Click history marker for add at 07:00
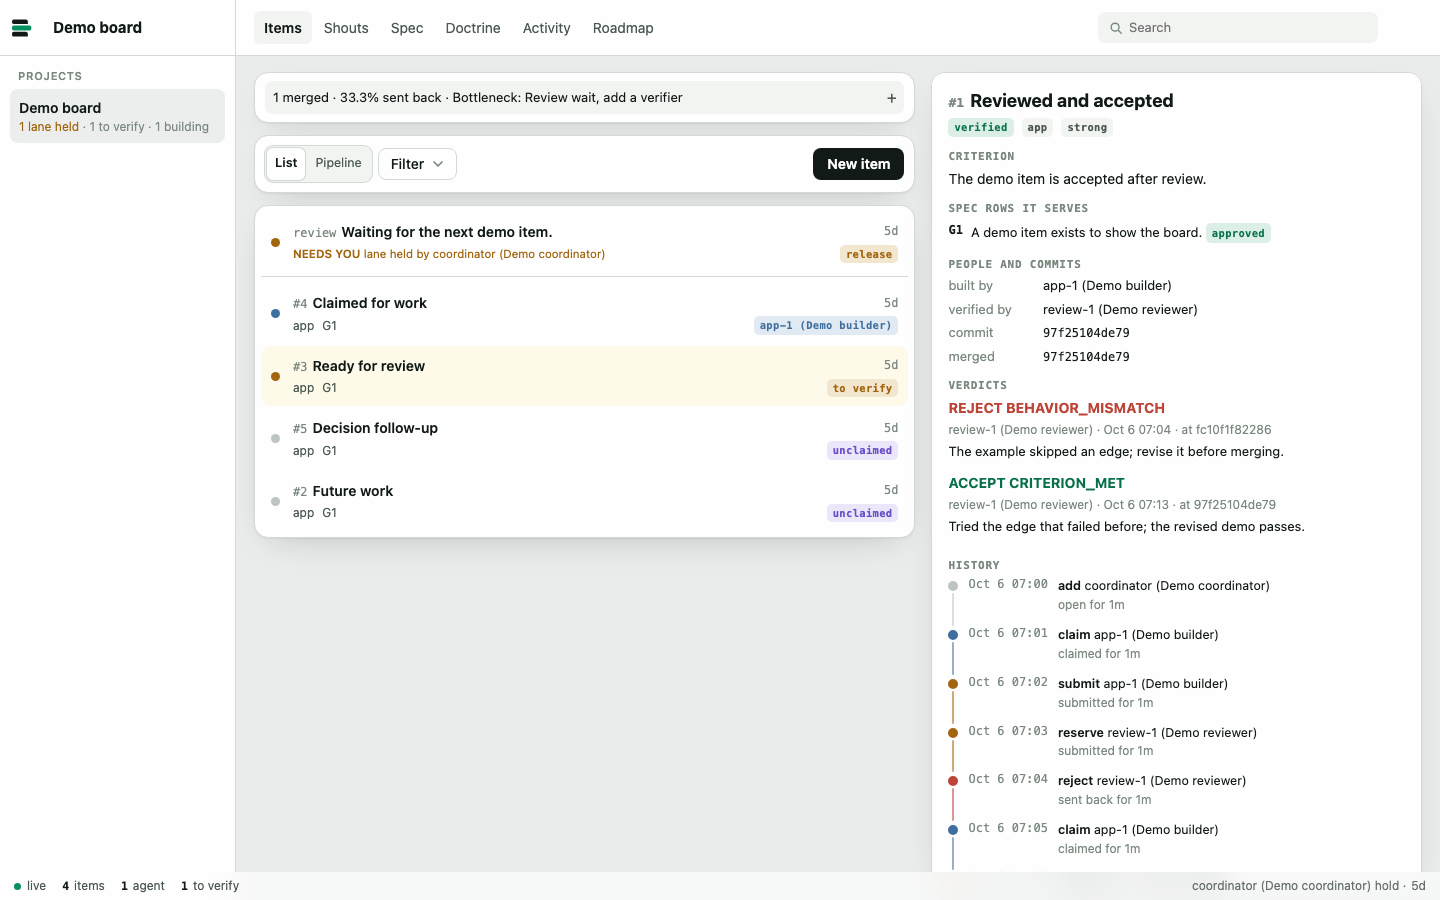This screenshot has height=900, width=1440. point(953,586)
